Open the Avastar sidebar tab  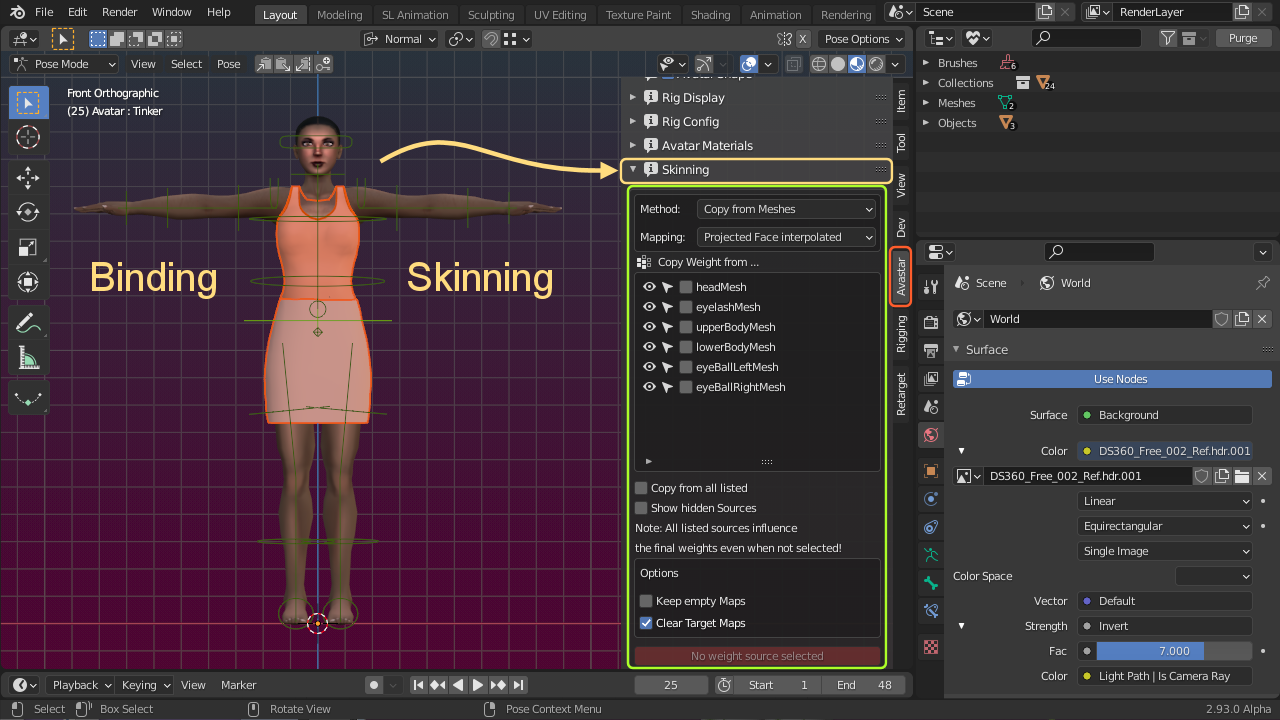click(x=900, y=277)
